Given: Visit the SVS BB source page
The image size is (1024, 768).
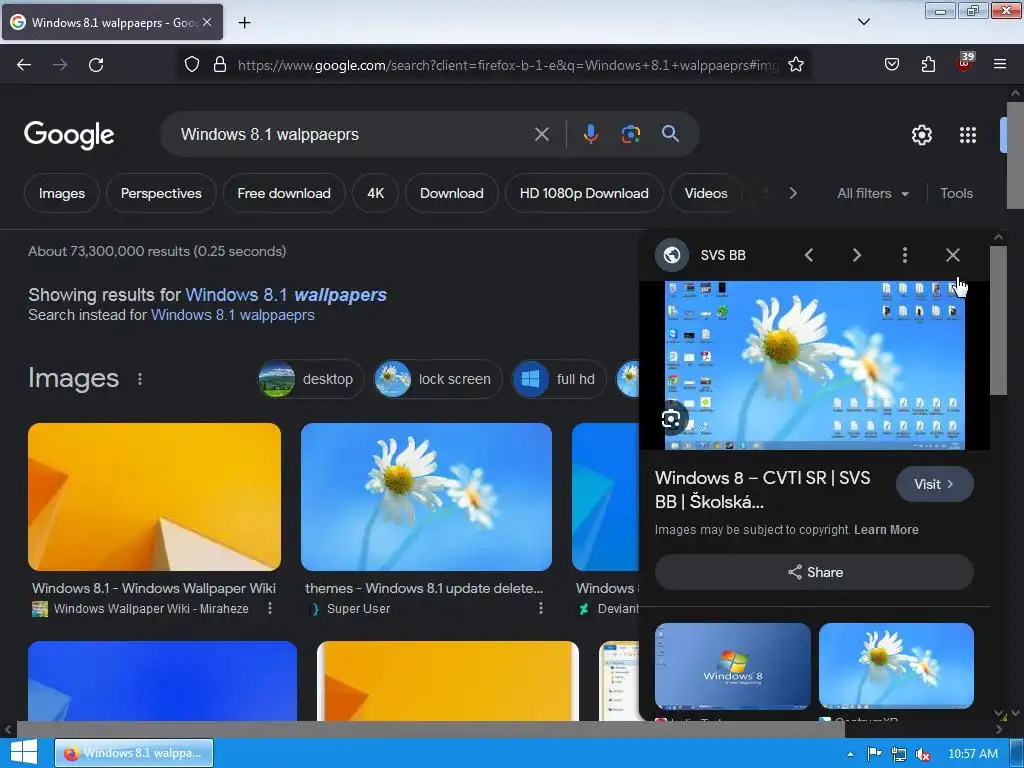Looking at the screenshot, I should [935, 485].
